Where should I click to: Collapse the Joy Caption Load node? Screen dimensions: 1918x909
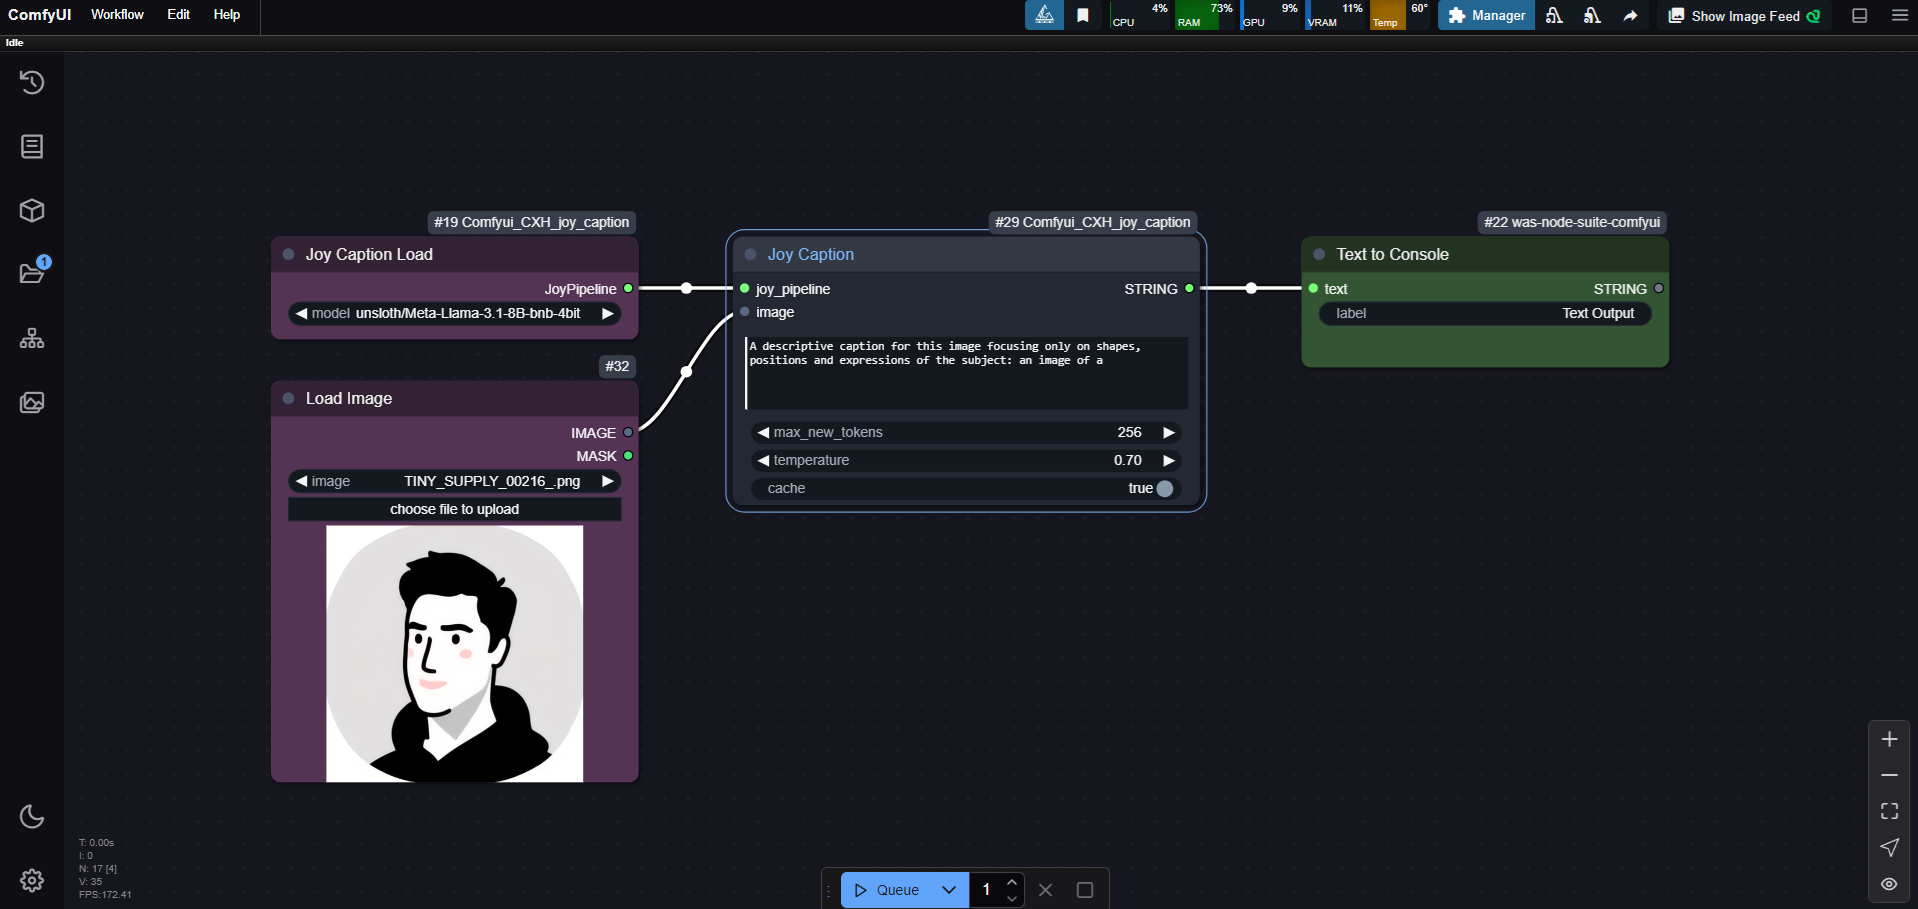pos(288,254)
